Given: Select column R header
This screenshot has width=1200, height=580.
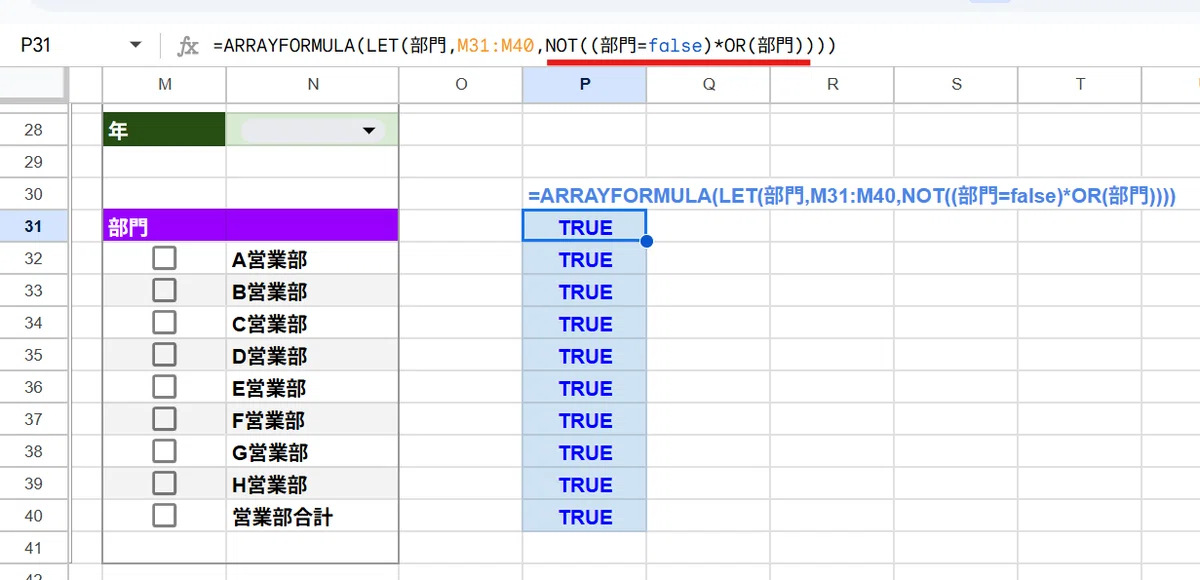Looking at the screenshot, I should (833, 85).
